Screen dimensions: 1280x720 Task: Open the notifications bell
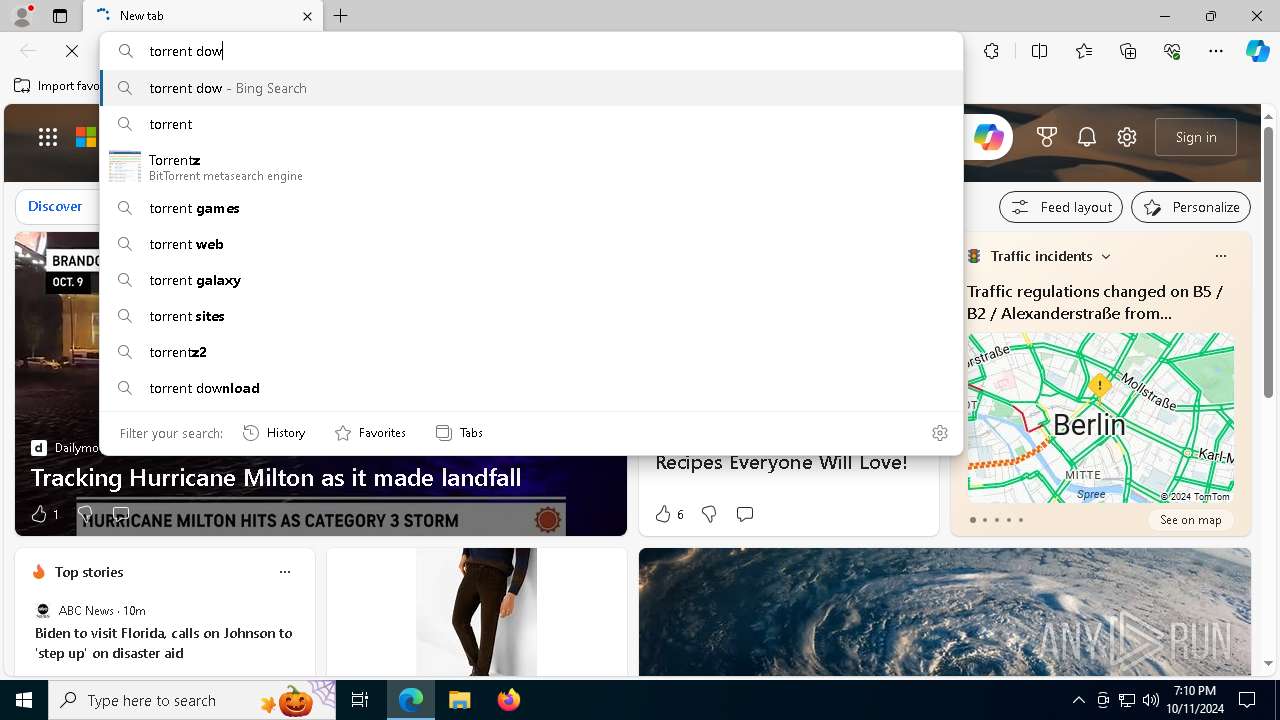click(1087, 138)
